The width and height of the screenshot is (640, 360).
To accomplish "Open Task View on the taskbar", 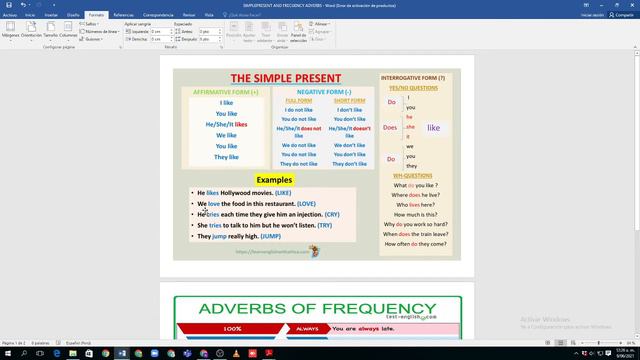I will pyautogui.click(x=40, y=353).
